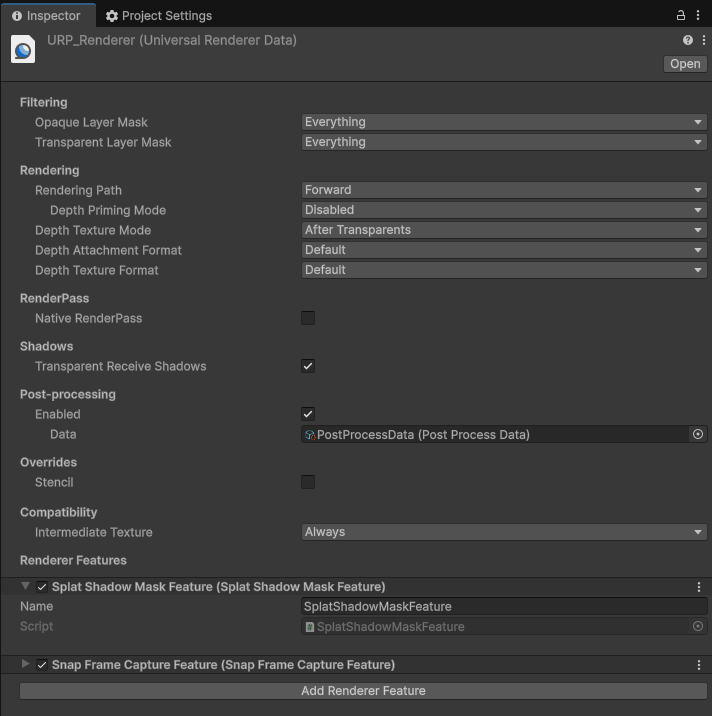The image size is (712, 716).
Task: Open Splat Shadow Mask Feature options menu
Action: point(699,587)
